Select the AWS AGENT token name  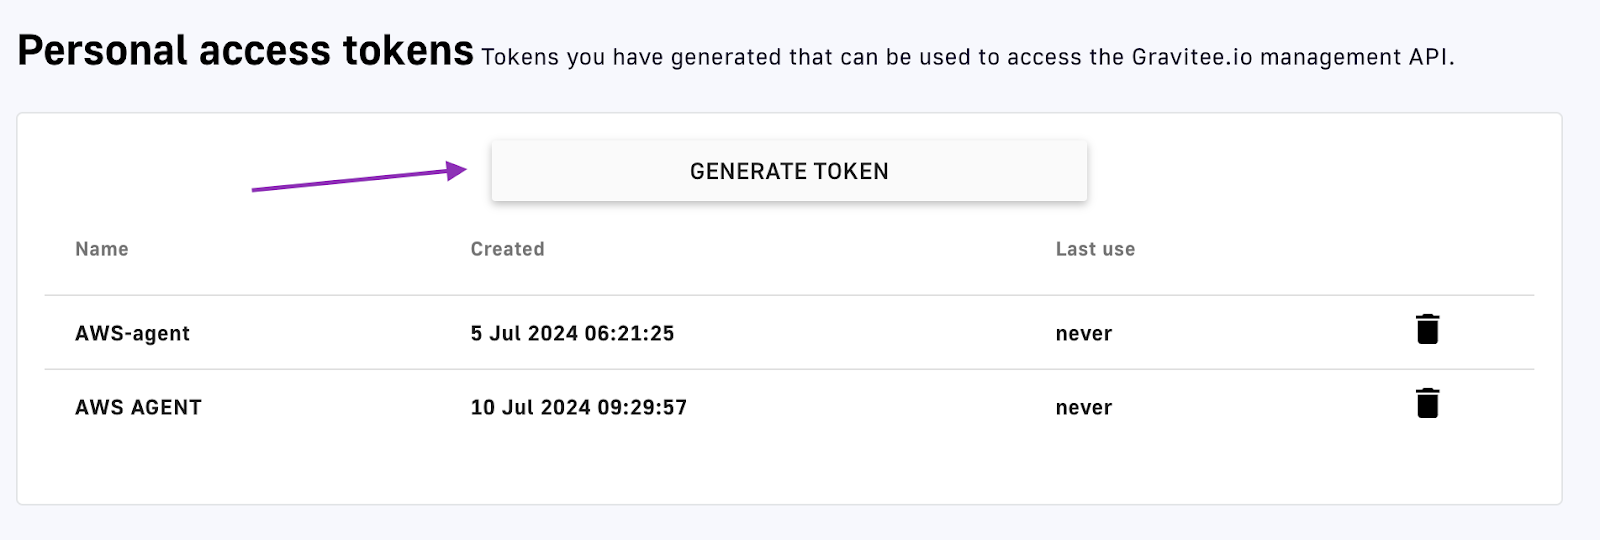coord(138,407)
